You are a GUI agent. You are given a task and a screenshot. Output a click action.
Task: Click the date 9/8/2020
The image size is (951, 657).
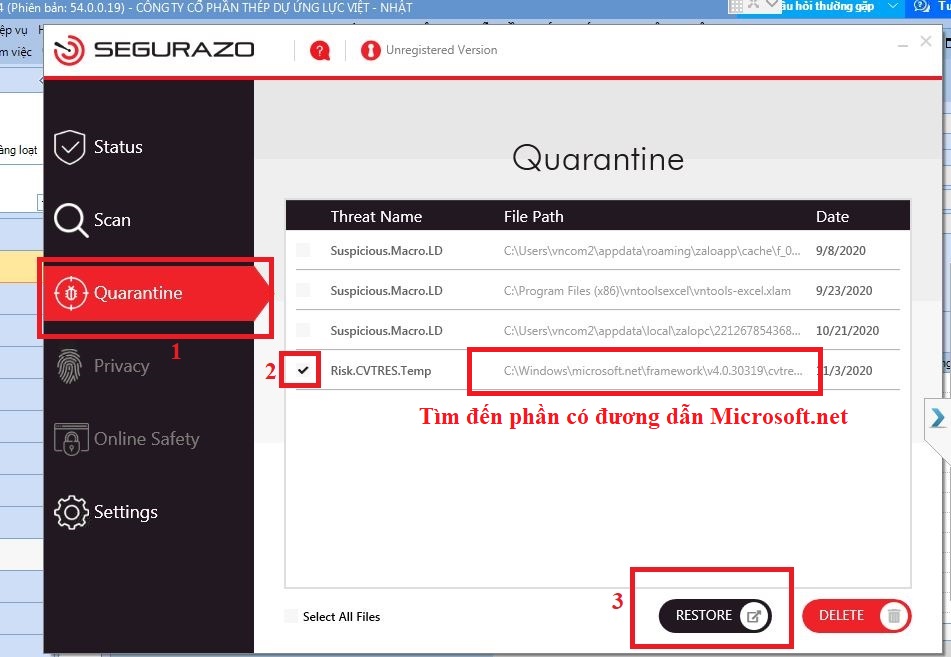[x=841, y=251]
